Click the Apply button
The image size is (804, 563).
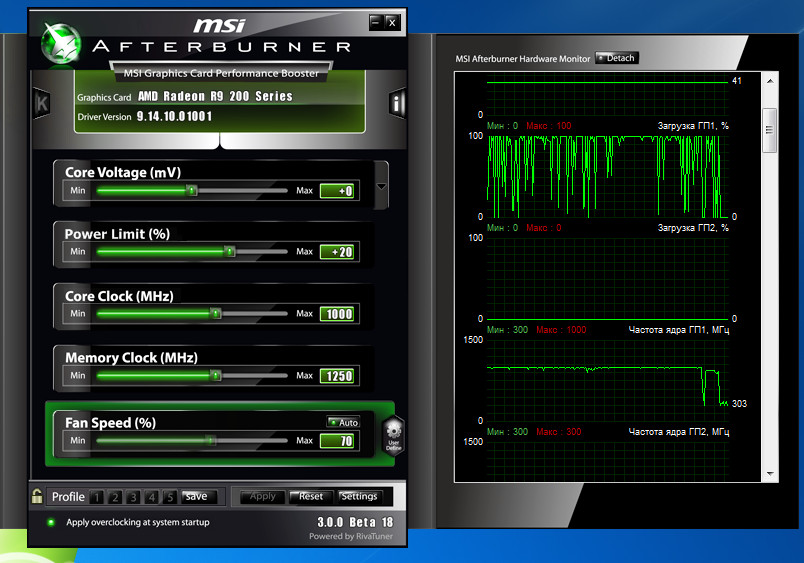pyautogui.click(x=262, y=496)
